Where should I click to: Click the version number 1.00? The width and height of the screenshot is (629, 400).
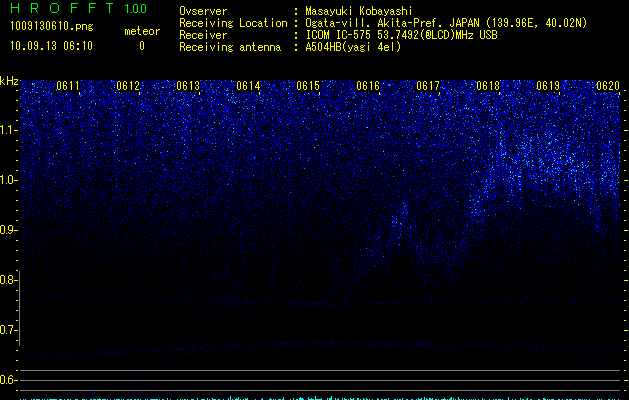(x=136, y=8)
